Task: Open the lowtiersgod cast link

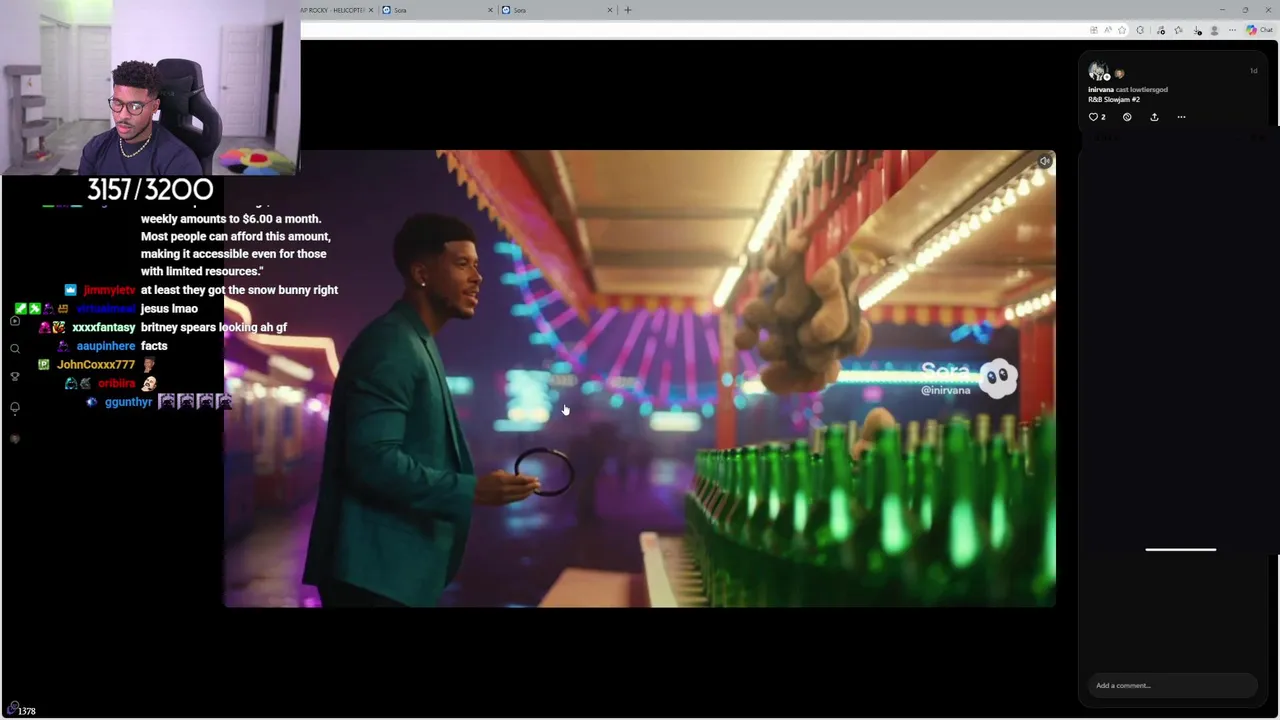Action: (x=1148, y=90)
